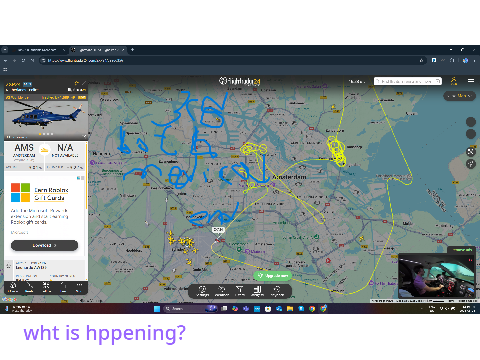Open the Flightradar24 hamburger menu
The width and height of the screenshot is (480, 360).
471,81
